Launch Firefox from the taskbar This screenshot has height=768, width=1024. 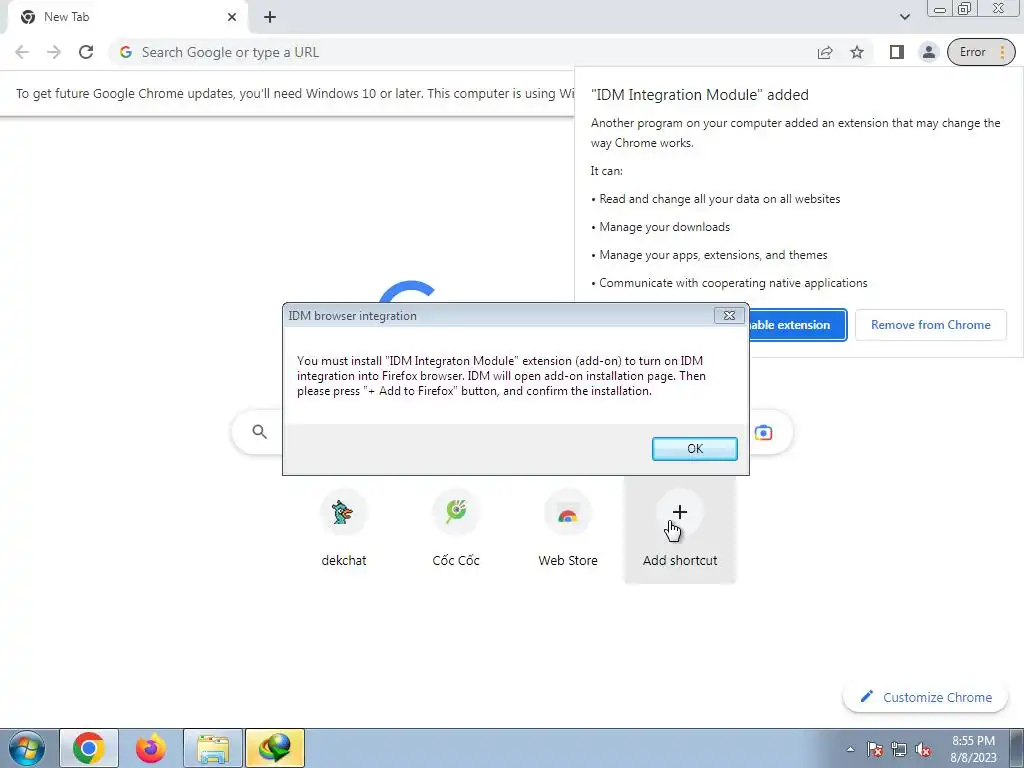click(150, 748)
